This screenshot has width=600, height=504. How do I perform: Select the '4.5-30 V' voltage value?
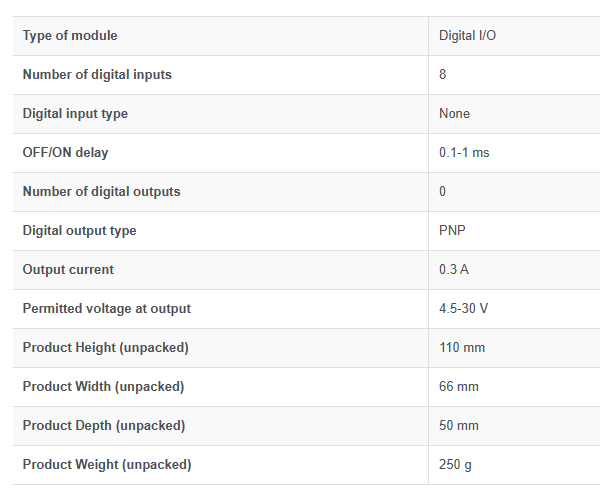[x=463, y=309]
